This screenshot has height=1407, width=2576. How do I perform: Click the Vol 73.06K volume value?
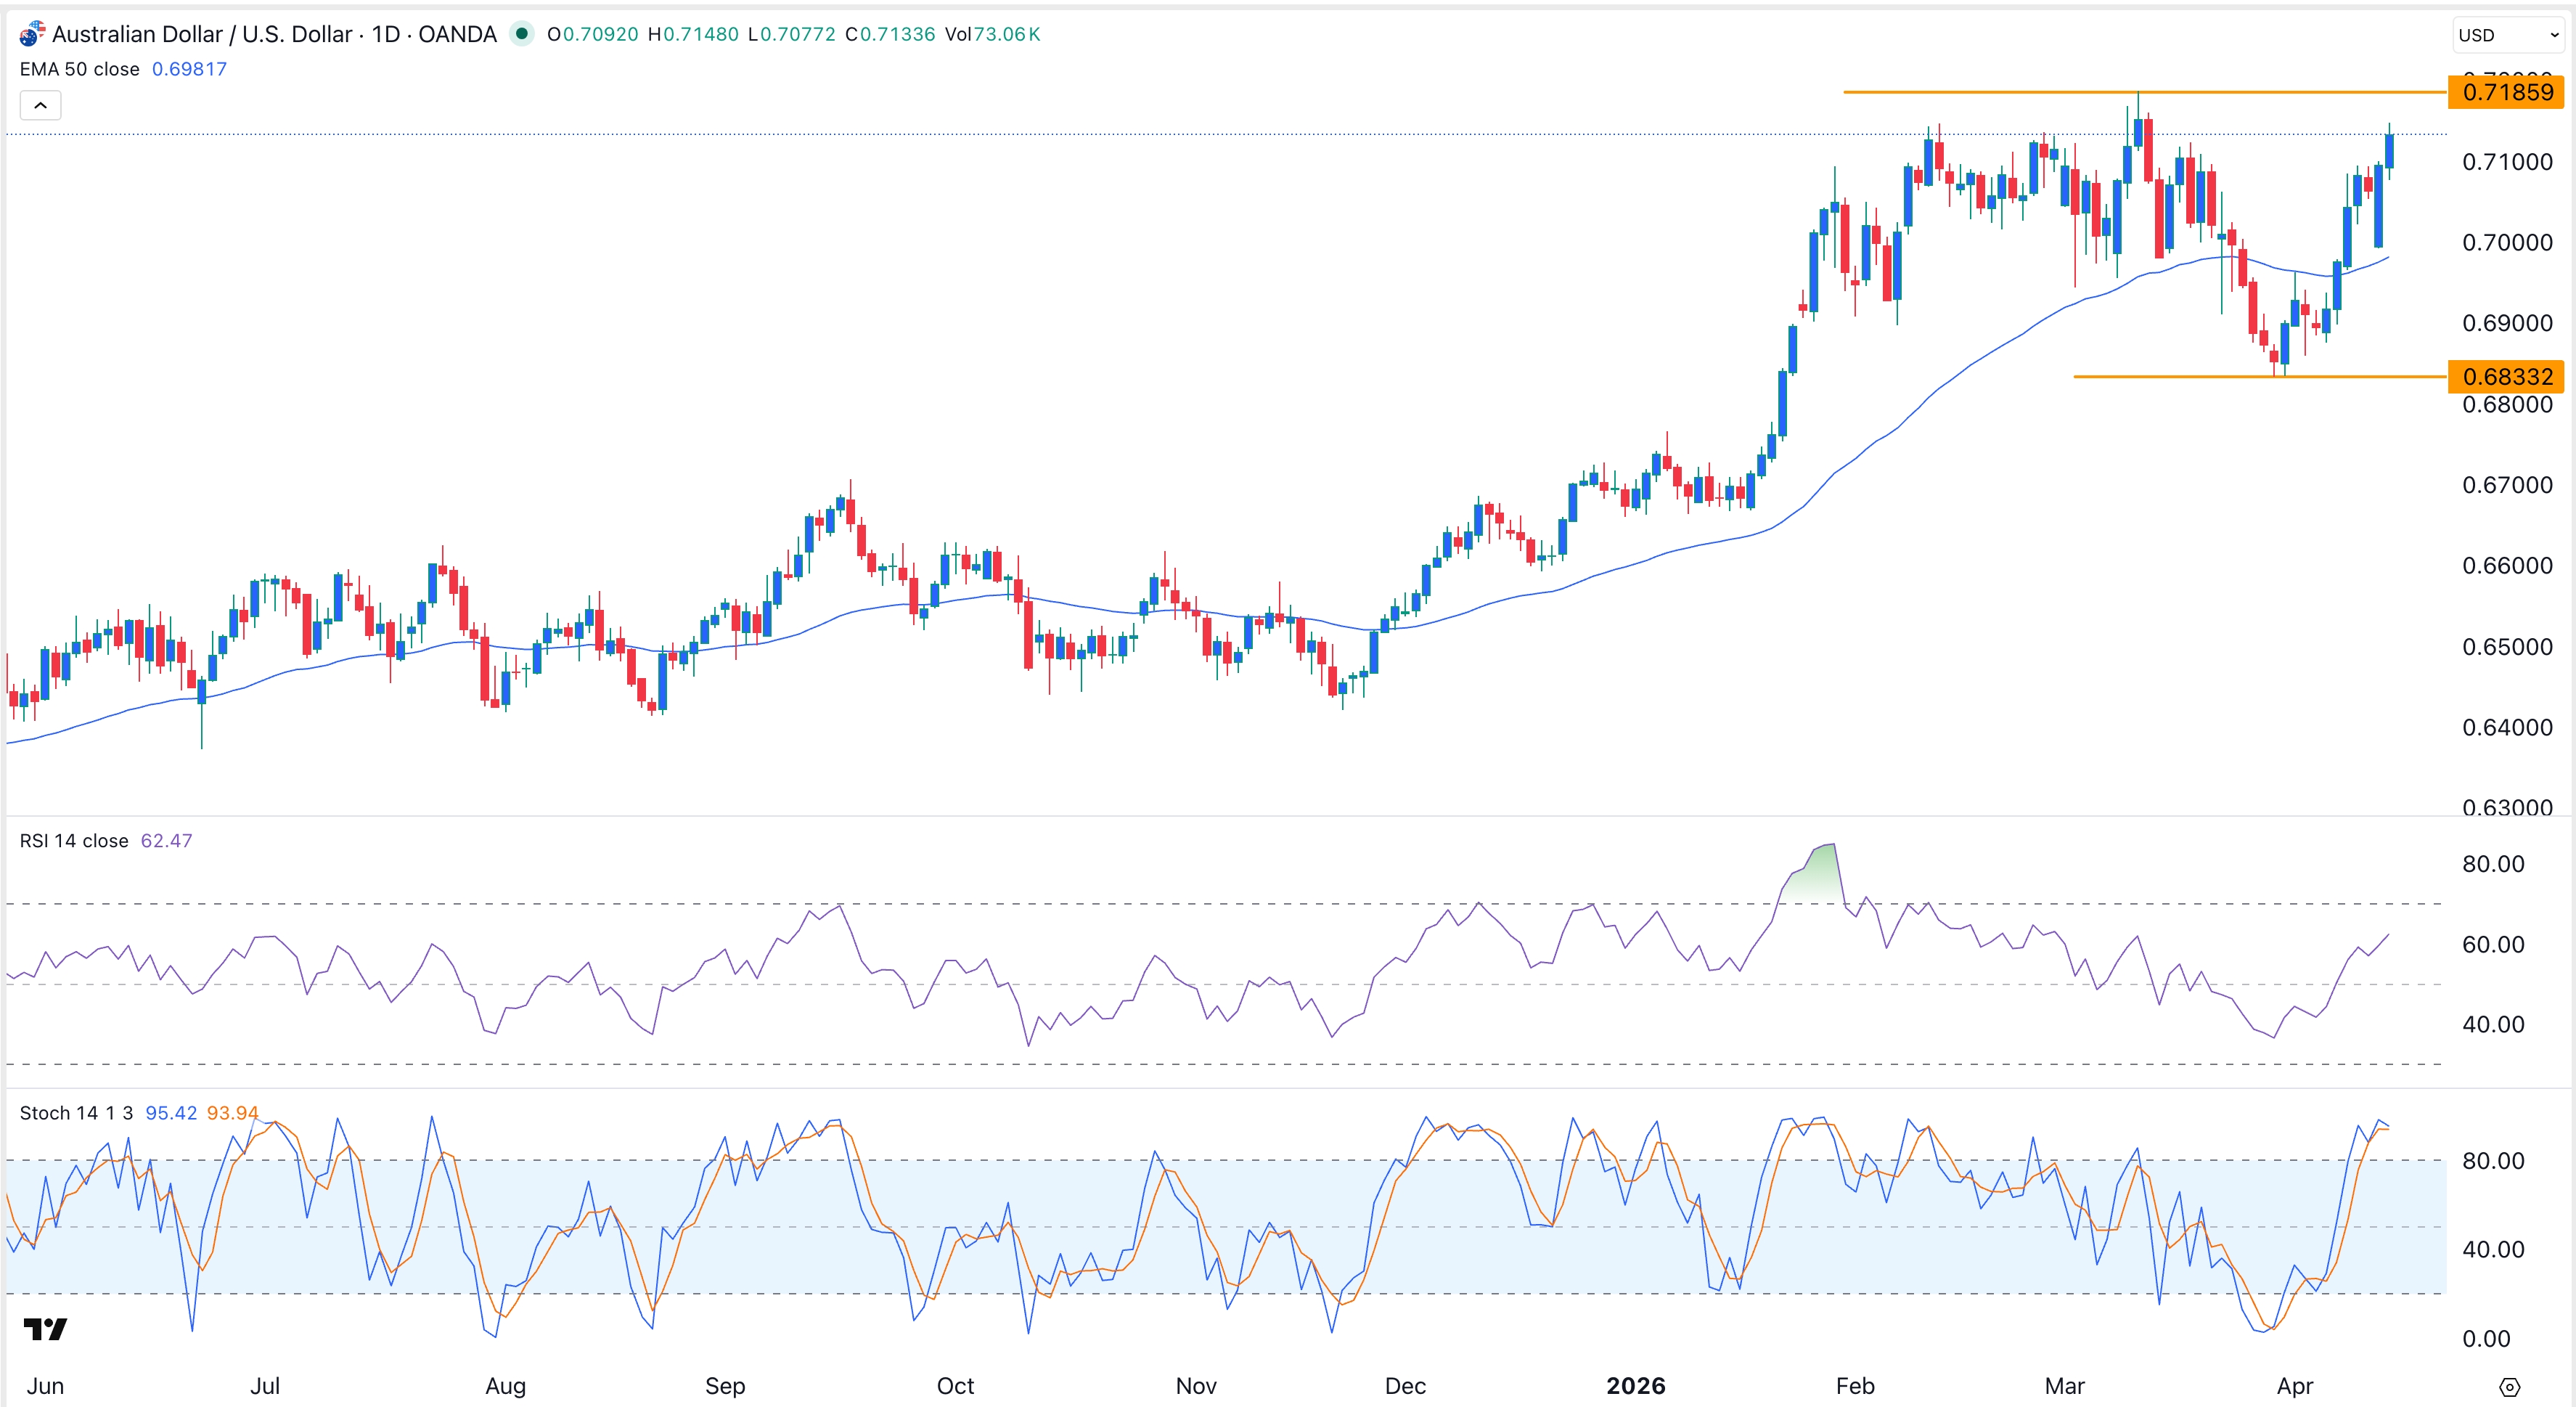(992, 33)
